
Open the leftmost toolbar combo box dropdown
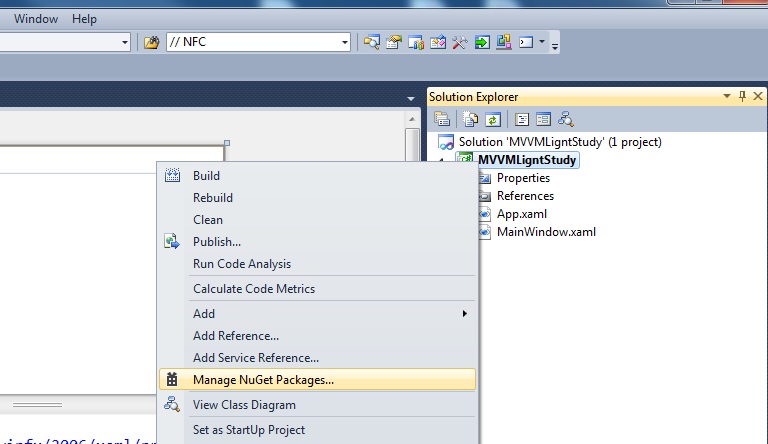pos(125,43)
